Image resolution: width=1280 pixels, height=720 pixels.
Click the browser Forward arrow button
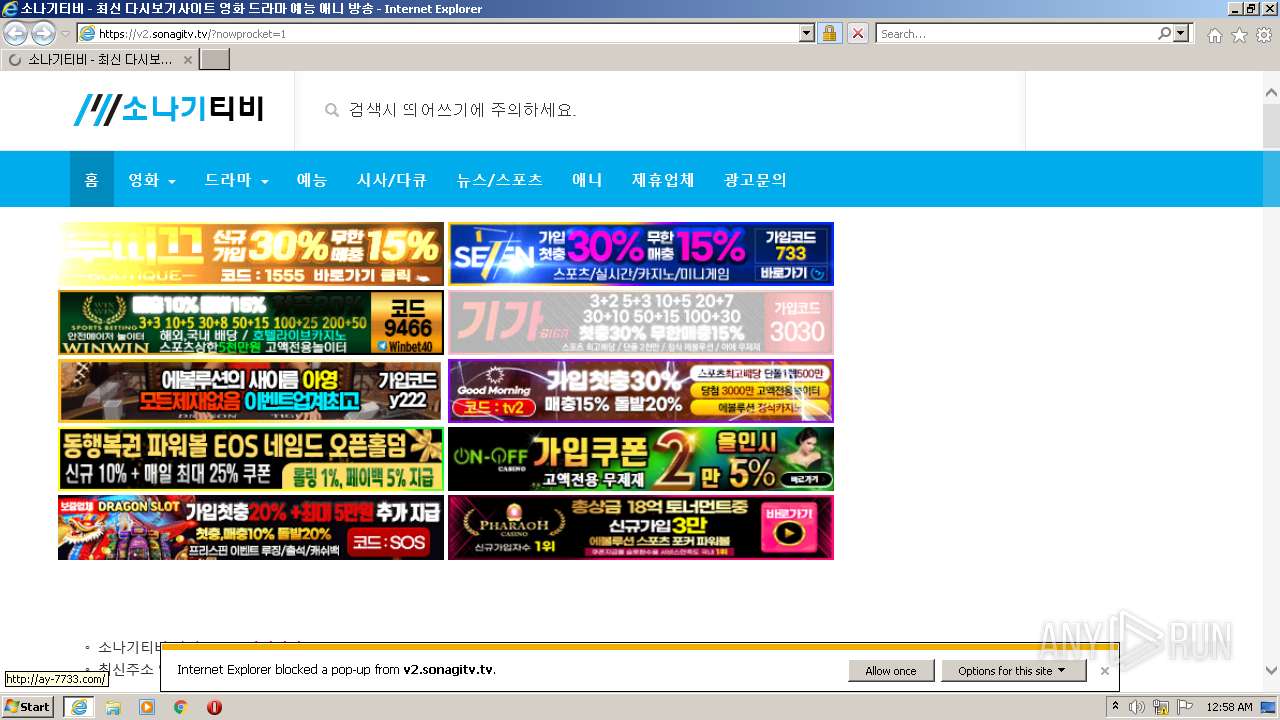pyautogui.click(x=43, y=33)
